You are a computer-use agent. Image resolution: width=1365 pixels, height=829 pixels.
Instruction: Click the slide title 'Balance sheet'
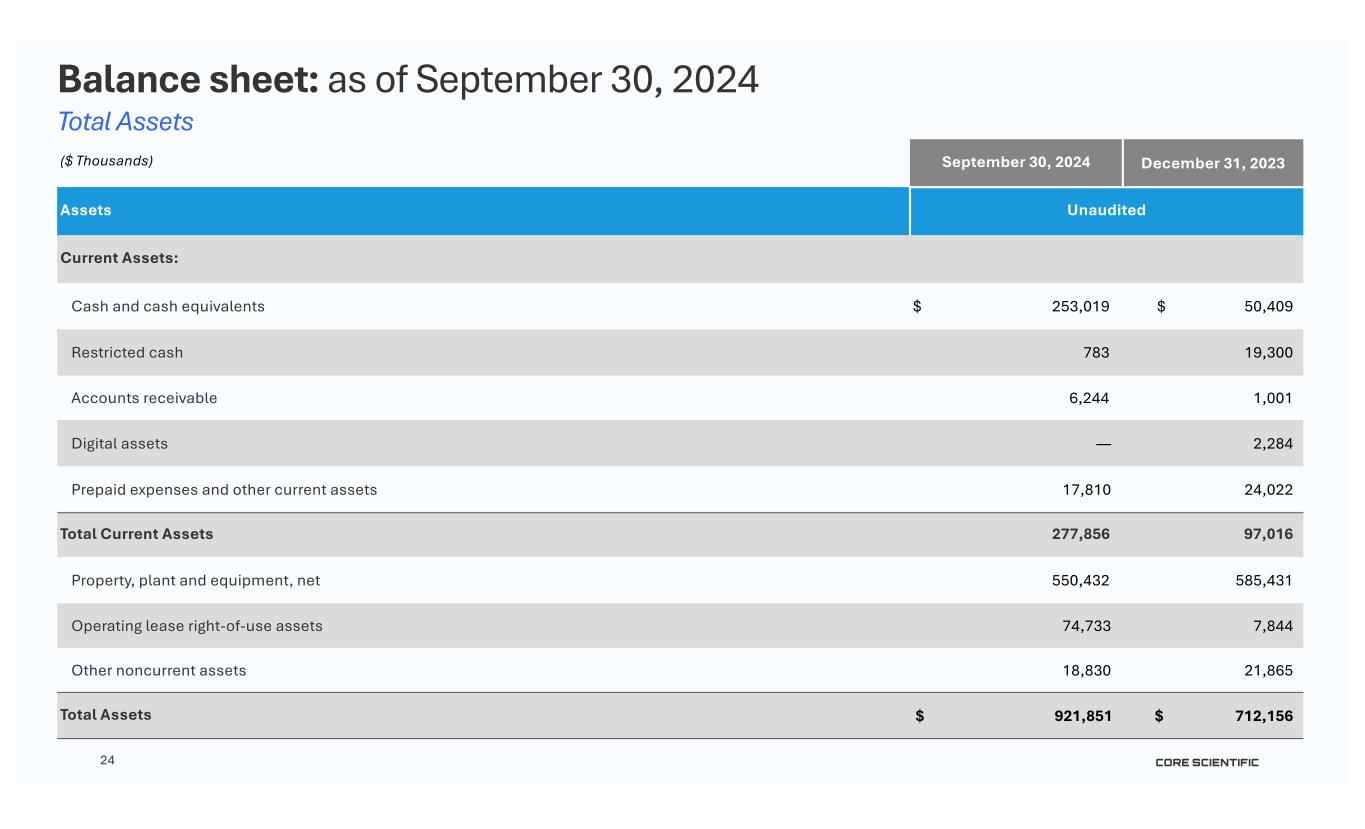click(x=188, y=79)
